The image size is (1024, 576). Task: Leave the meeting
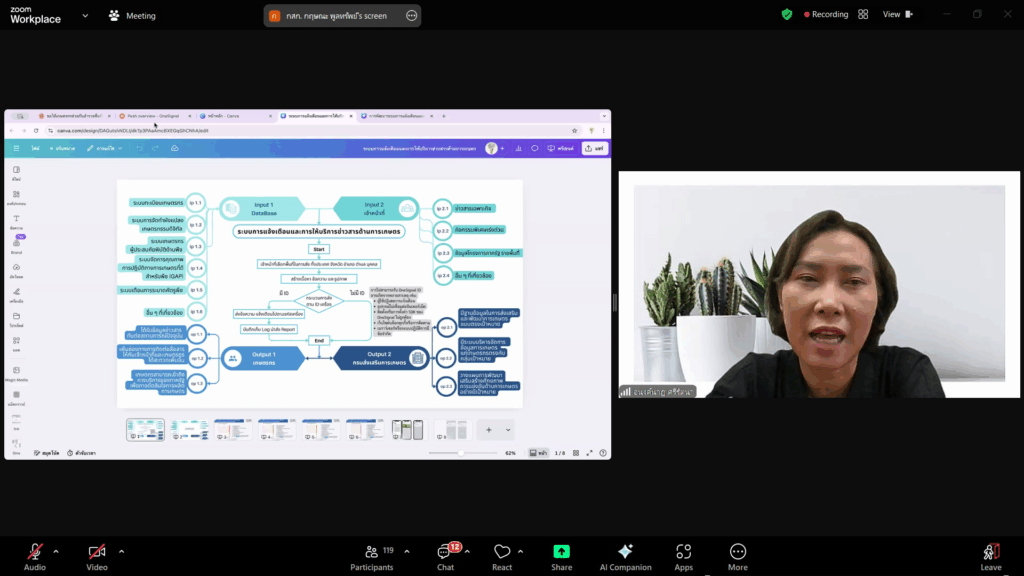click(990, 552)
